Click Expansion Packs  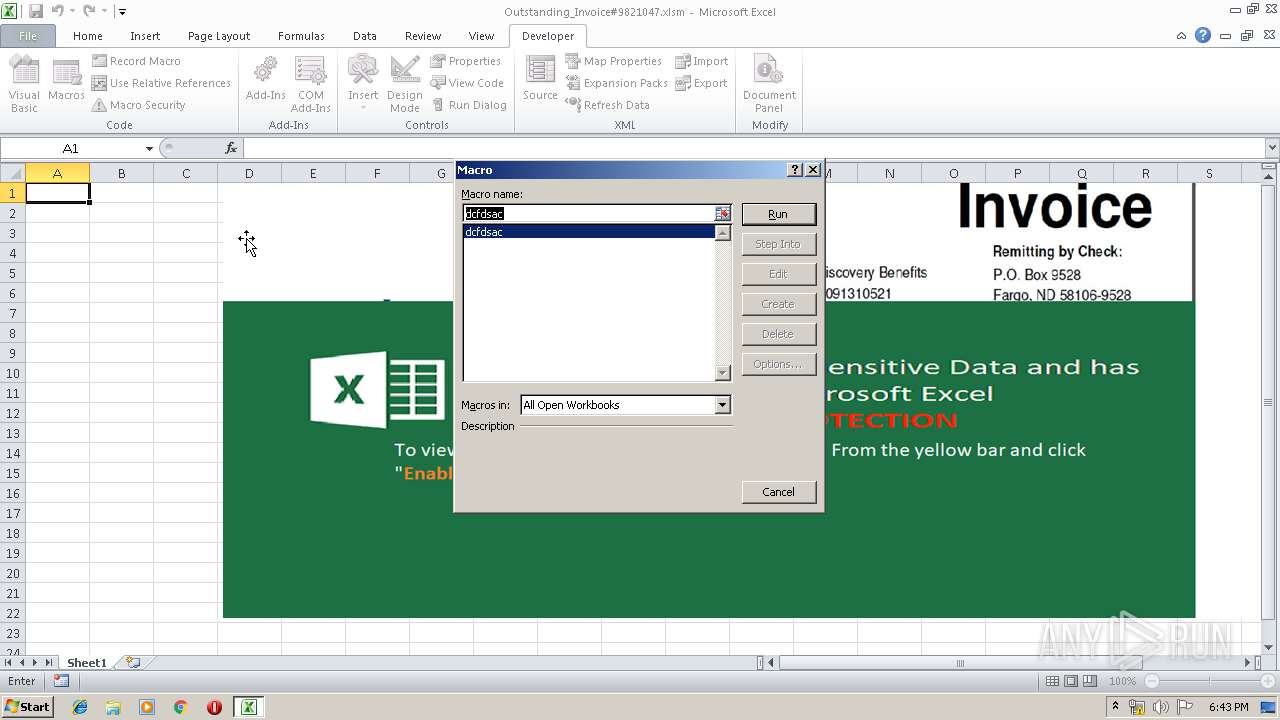(616, 83)
